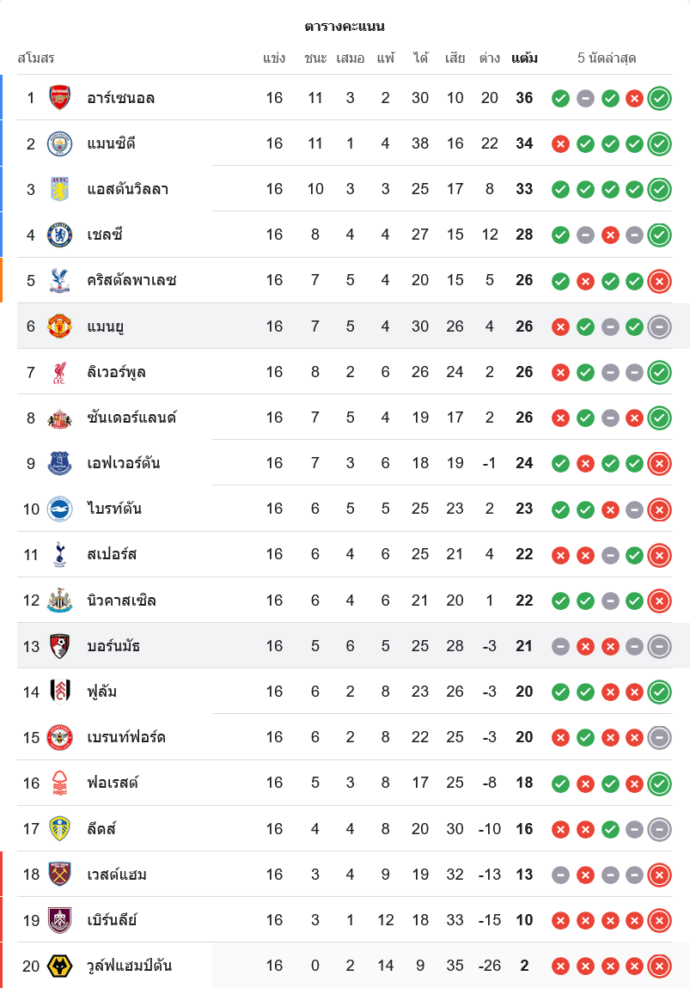Screen dimensions: 690x1000
Task: Click the Tottenham Spurs club crest
Action: pyautogui.click(x=60, y=555)
